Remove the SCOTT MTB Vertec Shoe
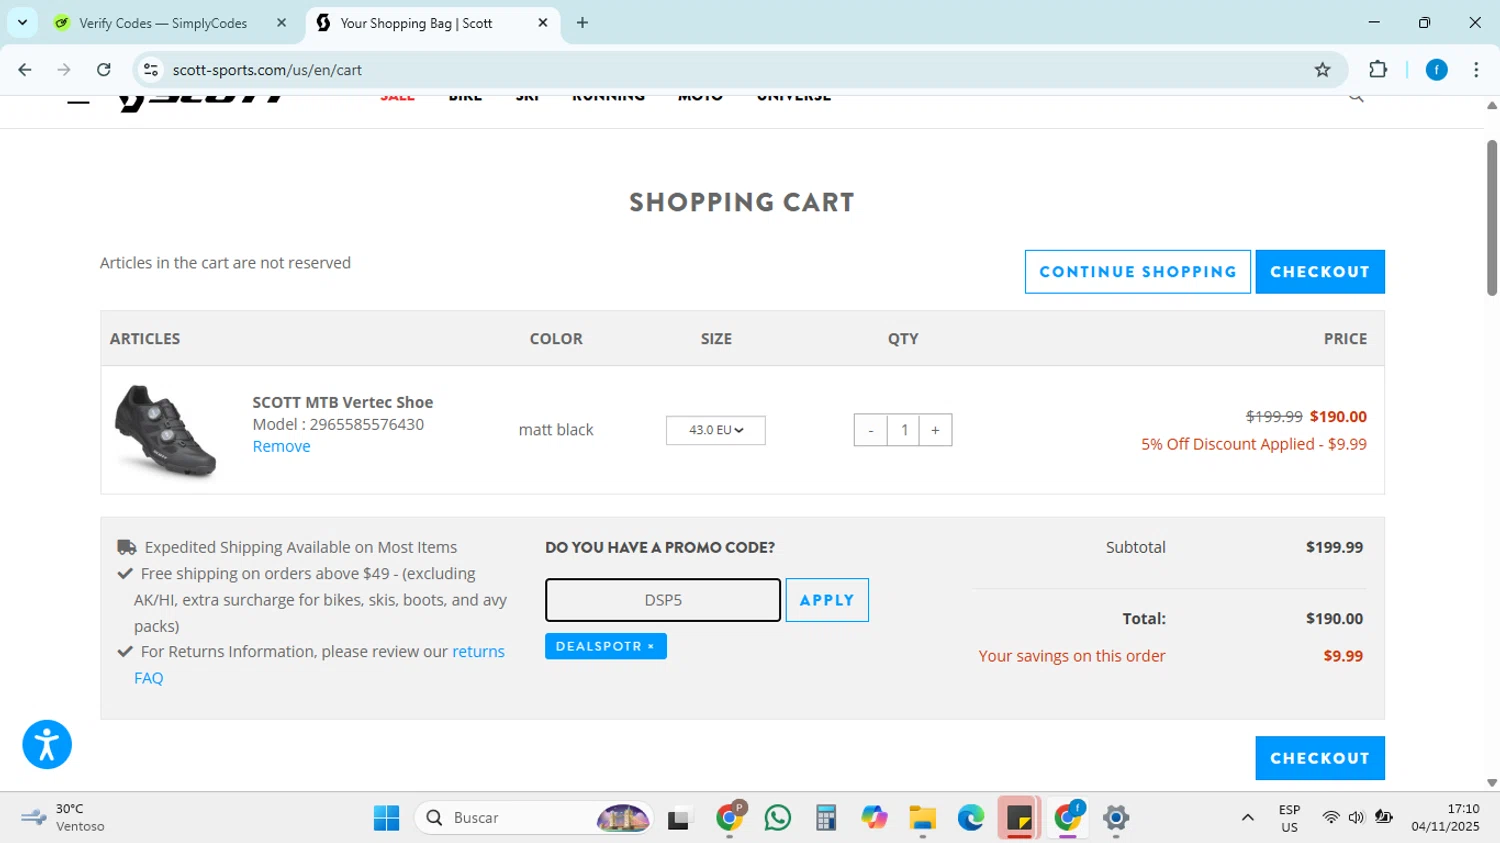The image size is (1500, 843). (281, 446)
